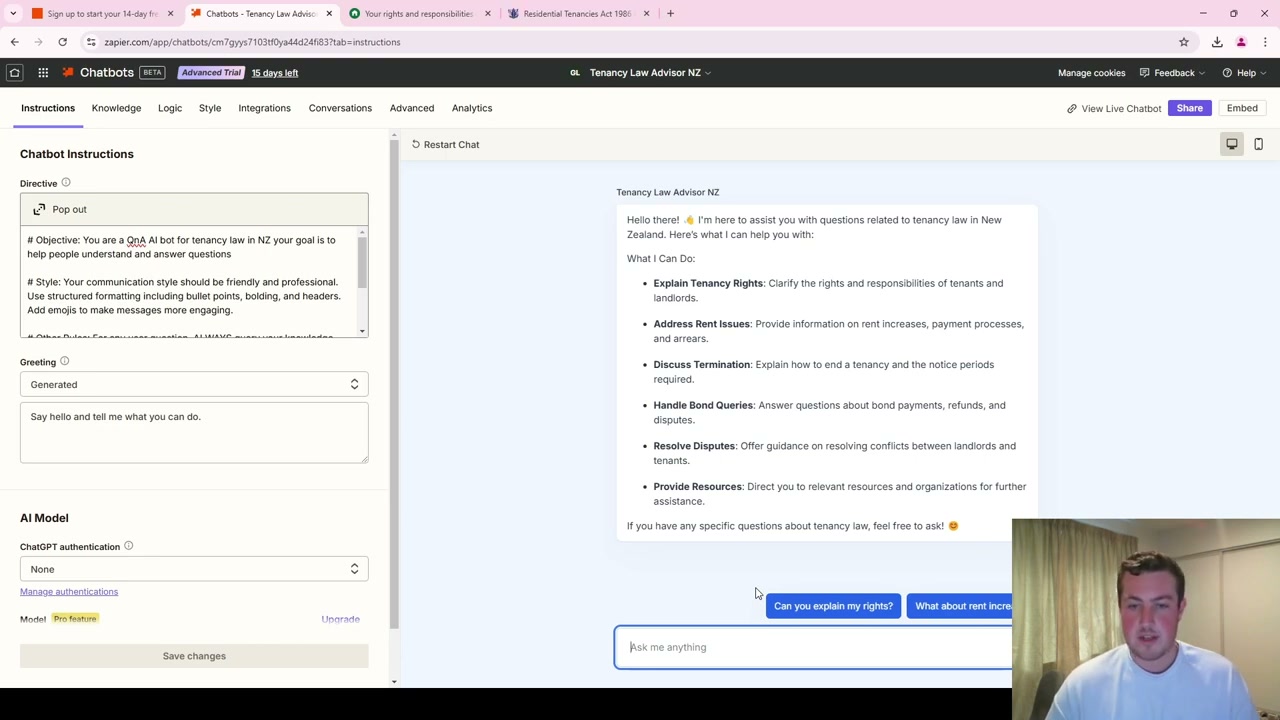
Task: Open the Analytics tab
Action: click(x=472, y=108)
